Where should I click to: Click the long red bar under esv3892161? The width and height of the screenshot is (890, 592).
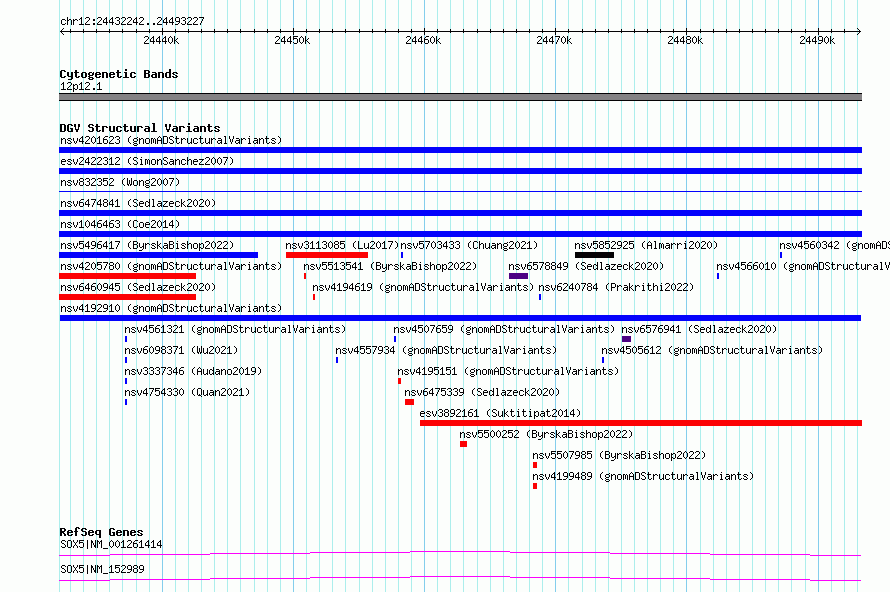tap(641, 423)
